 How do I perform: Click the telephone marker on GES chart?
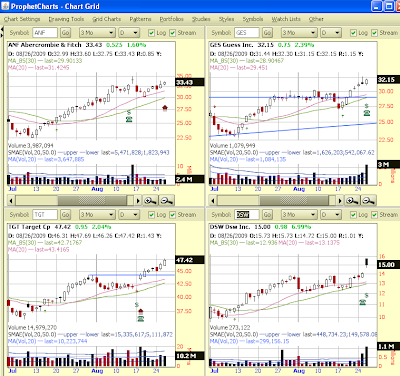coord(367,113)
